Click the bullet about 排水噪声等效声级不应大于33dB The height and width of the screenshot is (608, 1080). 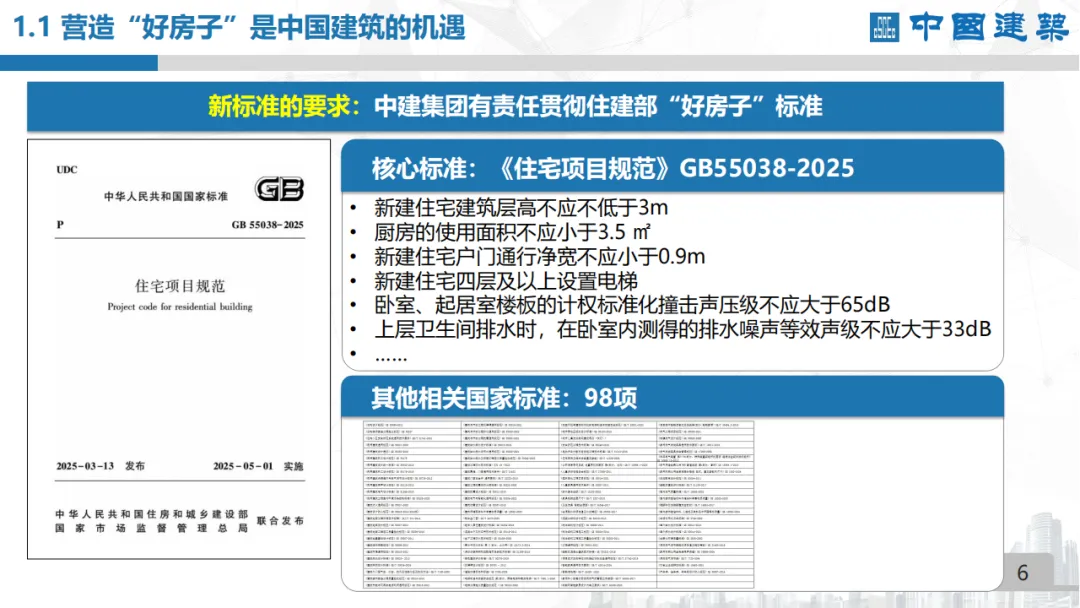[x=683, y=329]
